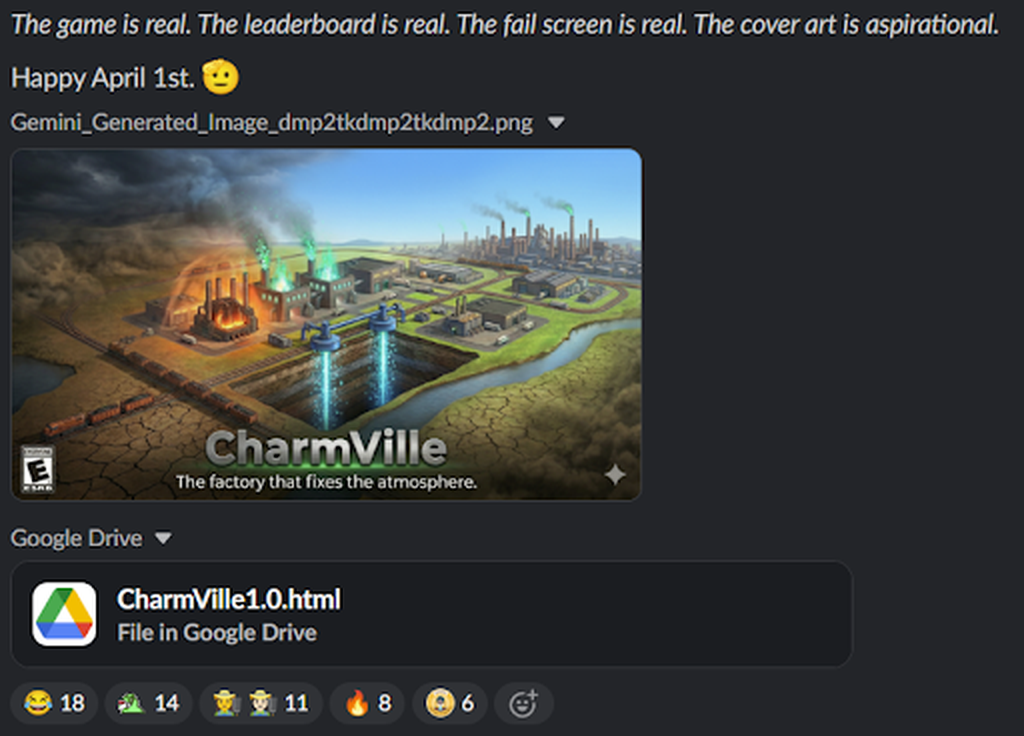Open the CharmVille cover art image

(326, 324)
